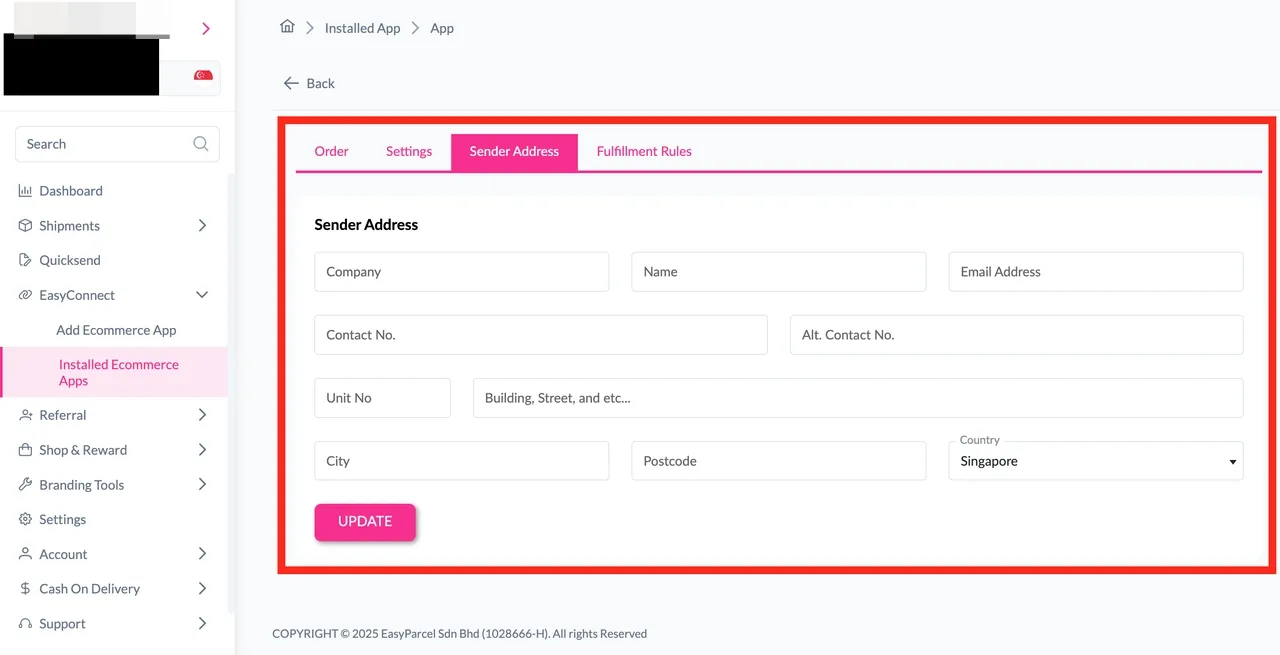This screenshot has height=655, width=1280.
Task: Expand the Shipments sidebar section
Action: click(x=203, y=225)
